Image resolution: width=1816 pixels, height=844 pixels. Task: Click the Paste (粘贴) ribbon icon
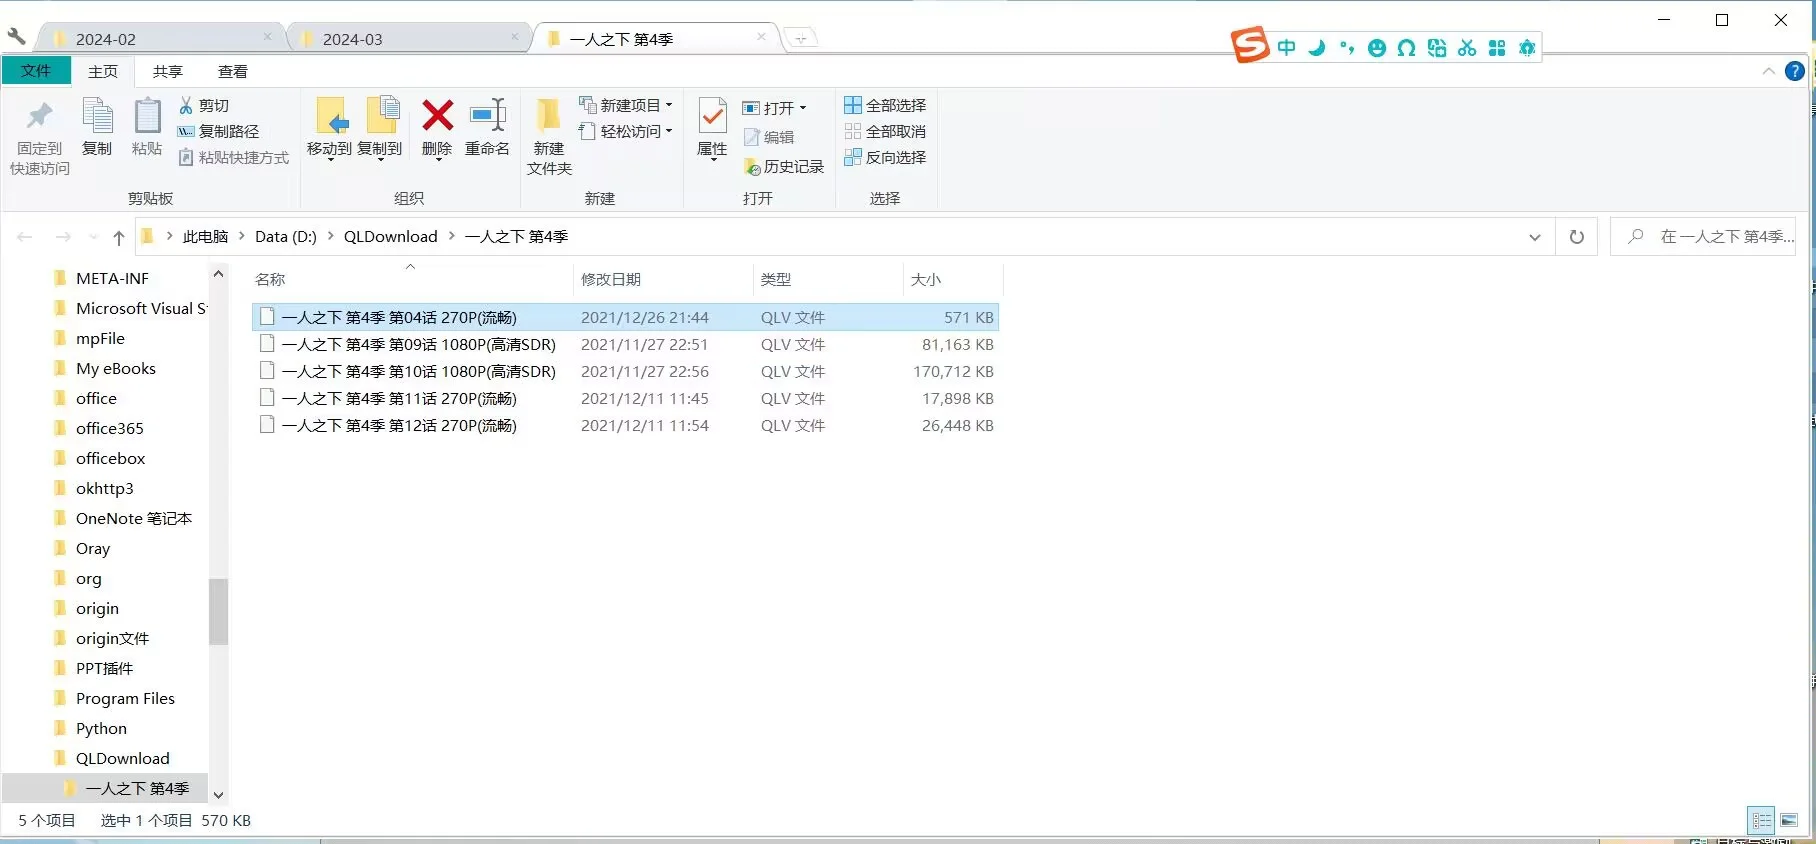(147, 127)
